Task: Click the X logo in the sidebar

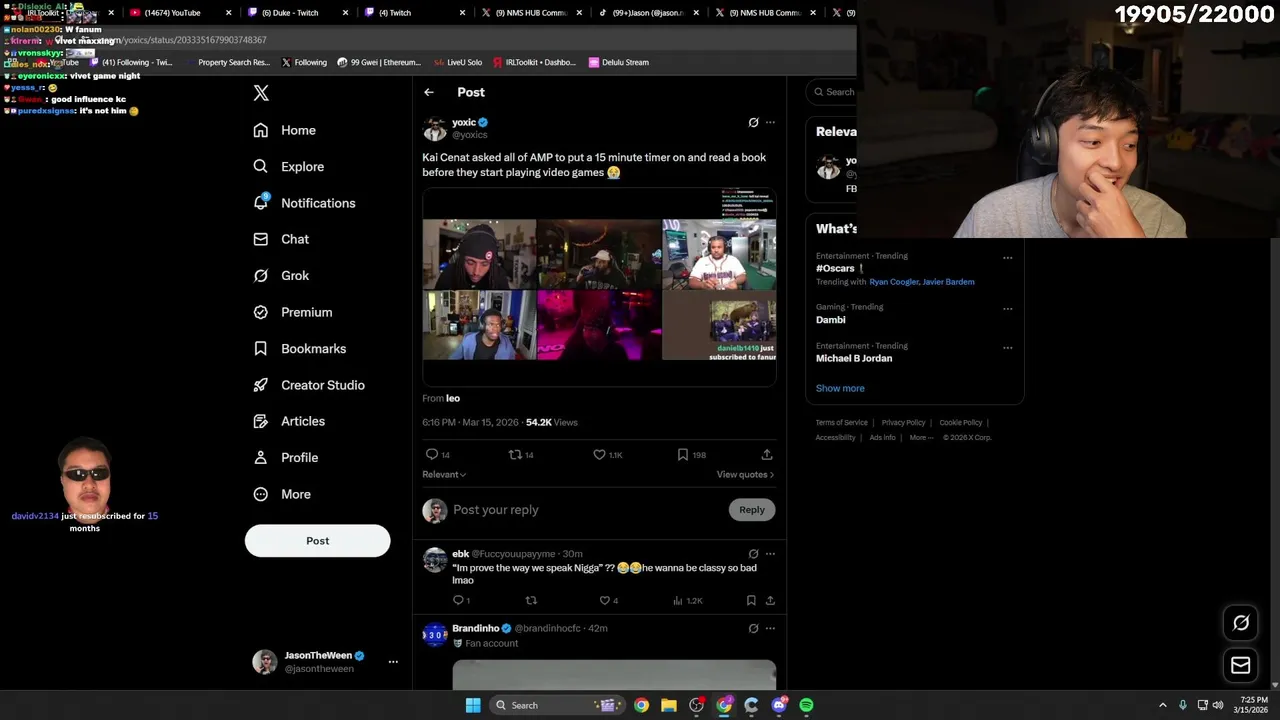Action: click(x=261, y=93)
